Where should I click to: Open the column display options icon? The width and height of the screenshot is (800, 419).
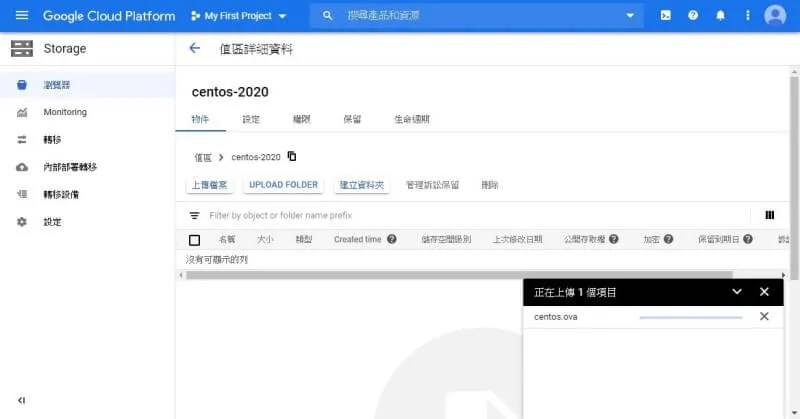click(x=769, y=215)
